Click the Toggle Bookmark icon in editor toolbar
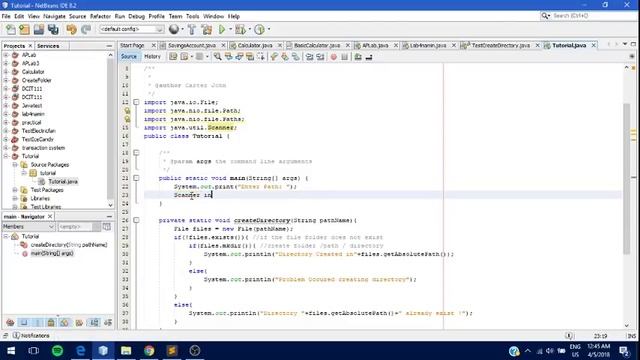The height and width of the screenshot is (360, 640). tap(296, 57)
